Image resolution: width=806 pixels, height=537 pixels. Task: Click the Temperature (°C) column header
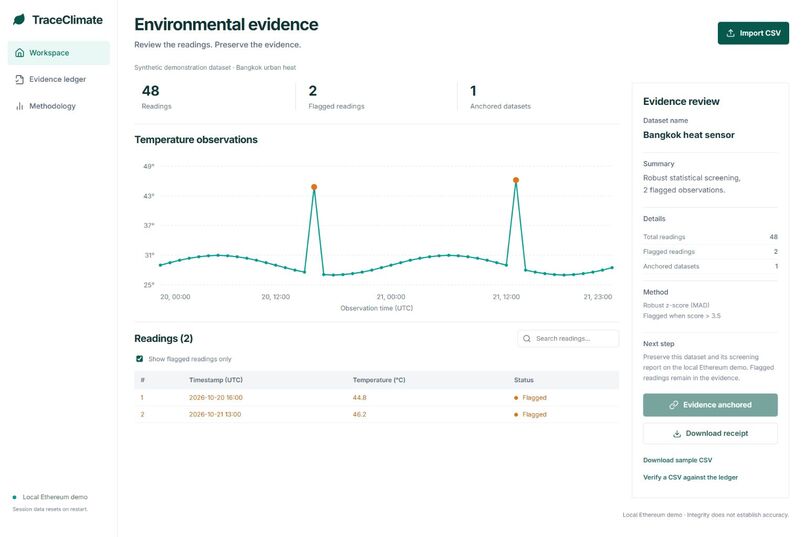click(379, 380)
